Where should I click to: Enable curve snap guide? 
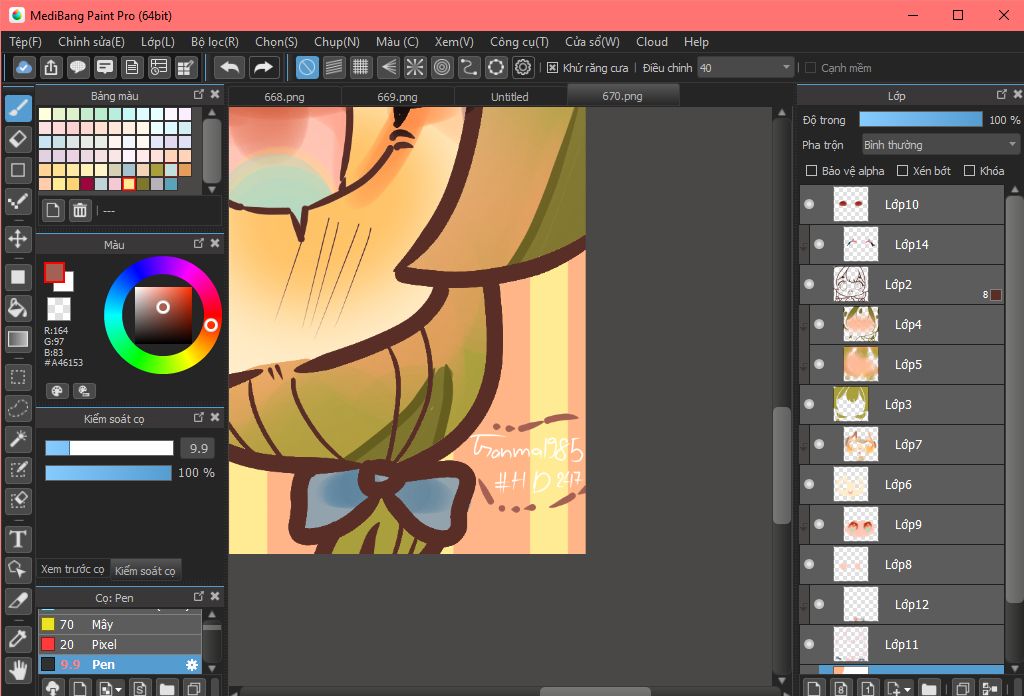(469, 67)
